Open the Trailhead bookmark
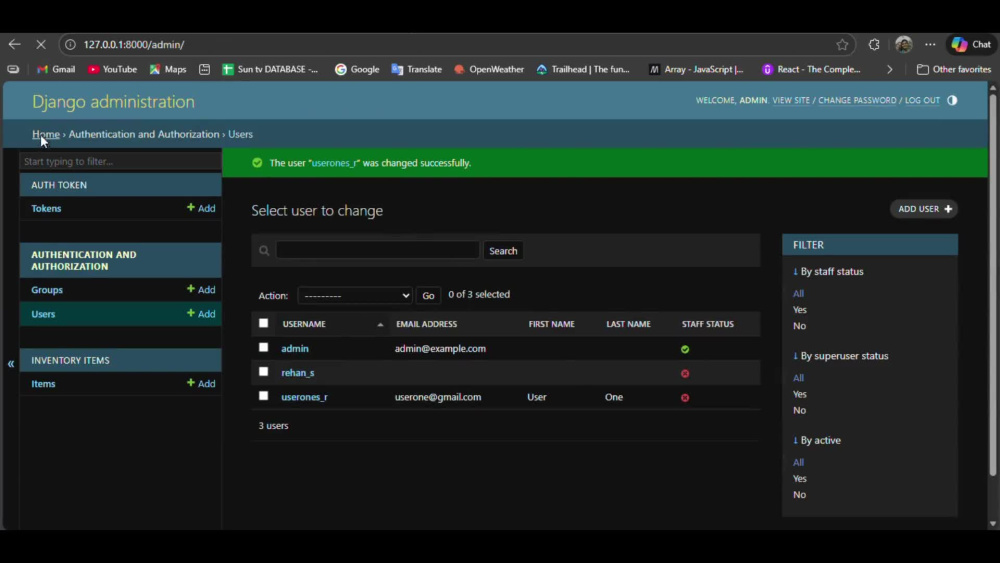The image size is (1000, 563). click(x=583, y=69)
